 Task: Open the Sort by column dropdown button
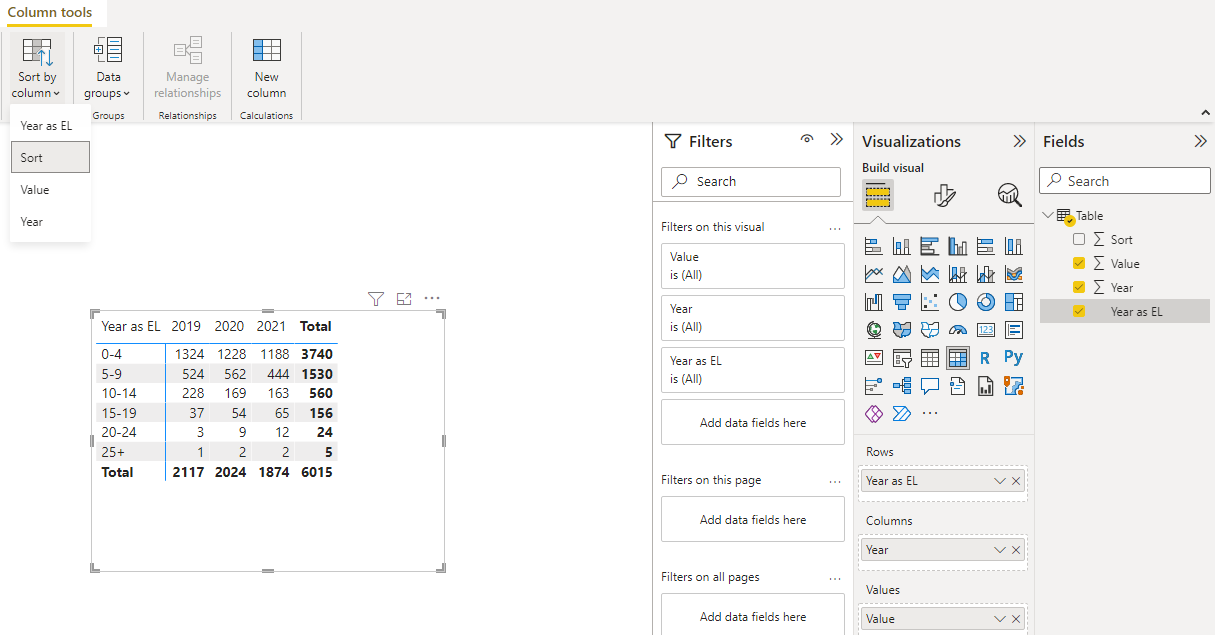coord(37,67)
